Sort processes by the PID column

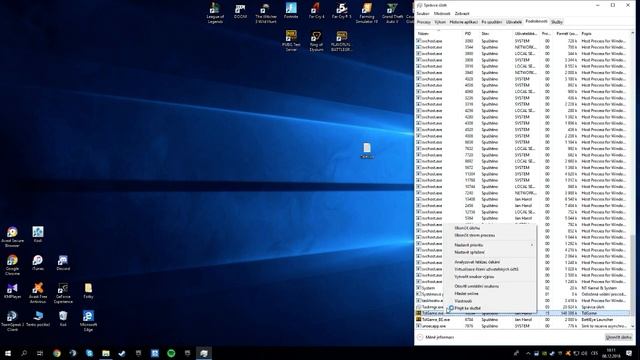pos(471,34)
